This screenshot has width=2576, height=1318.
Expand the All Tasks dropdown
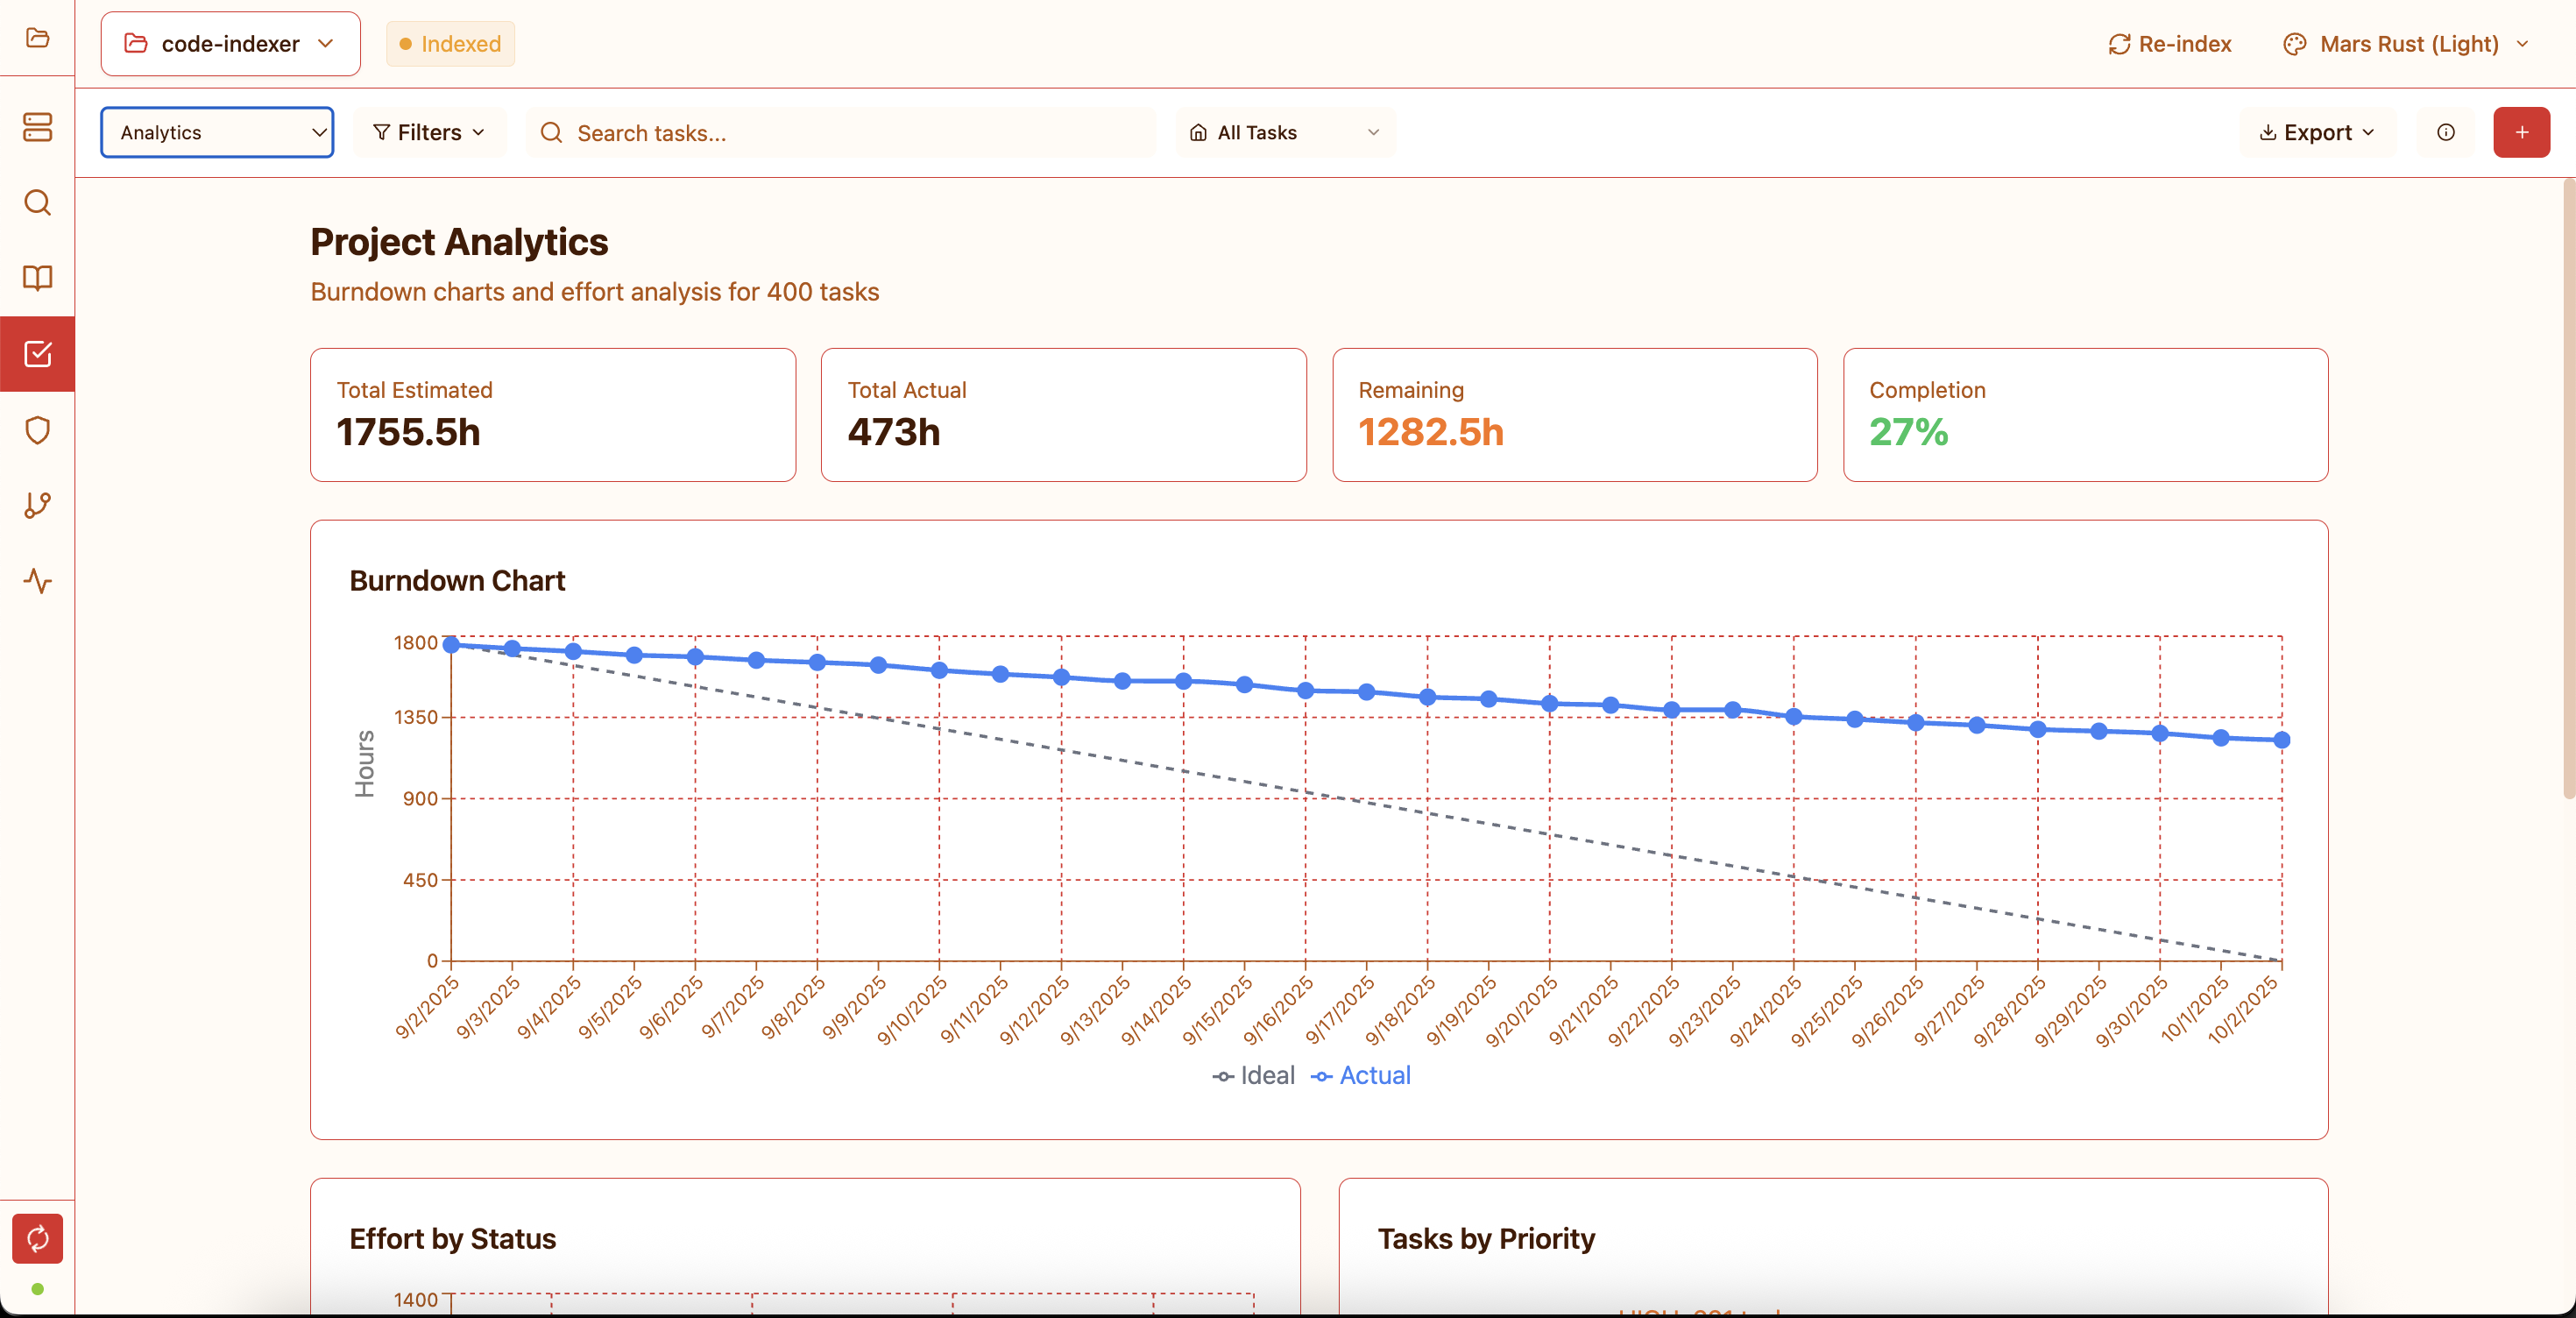click(1284, 132)
